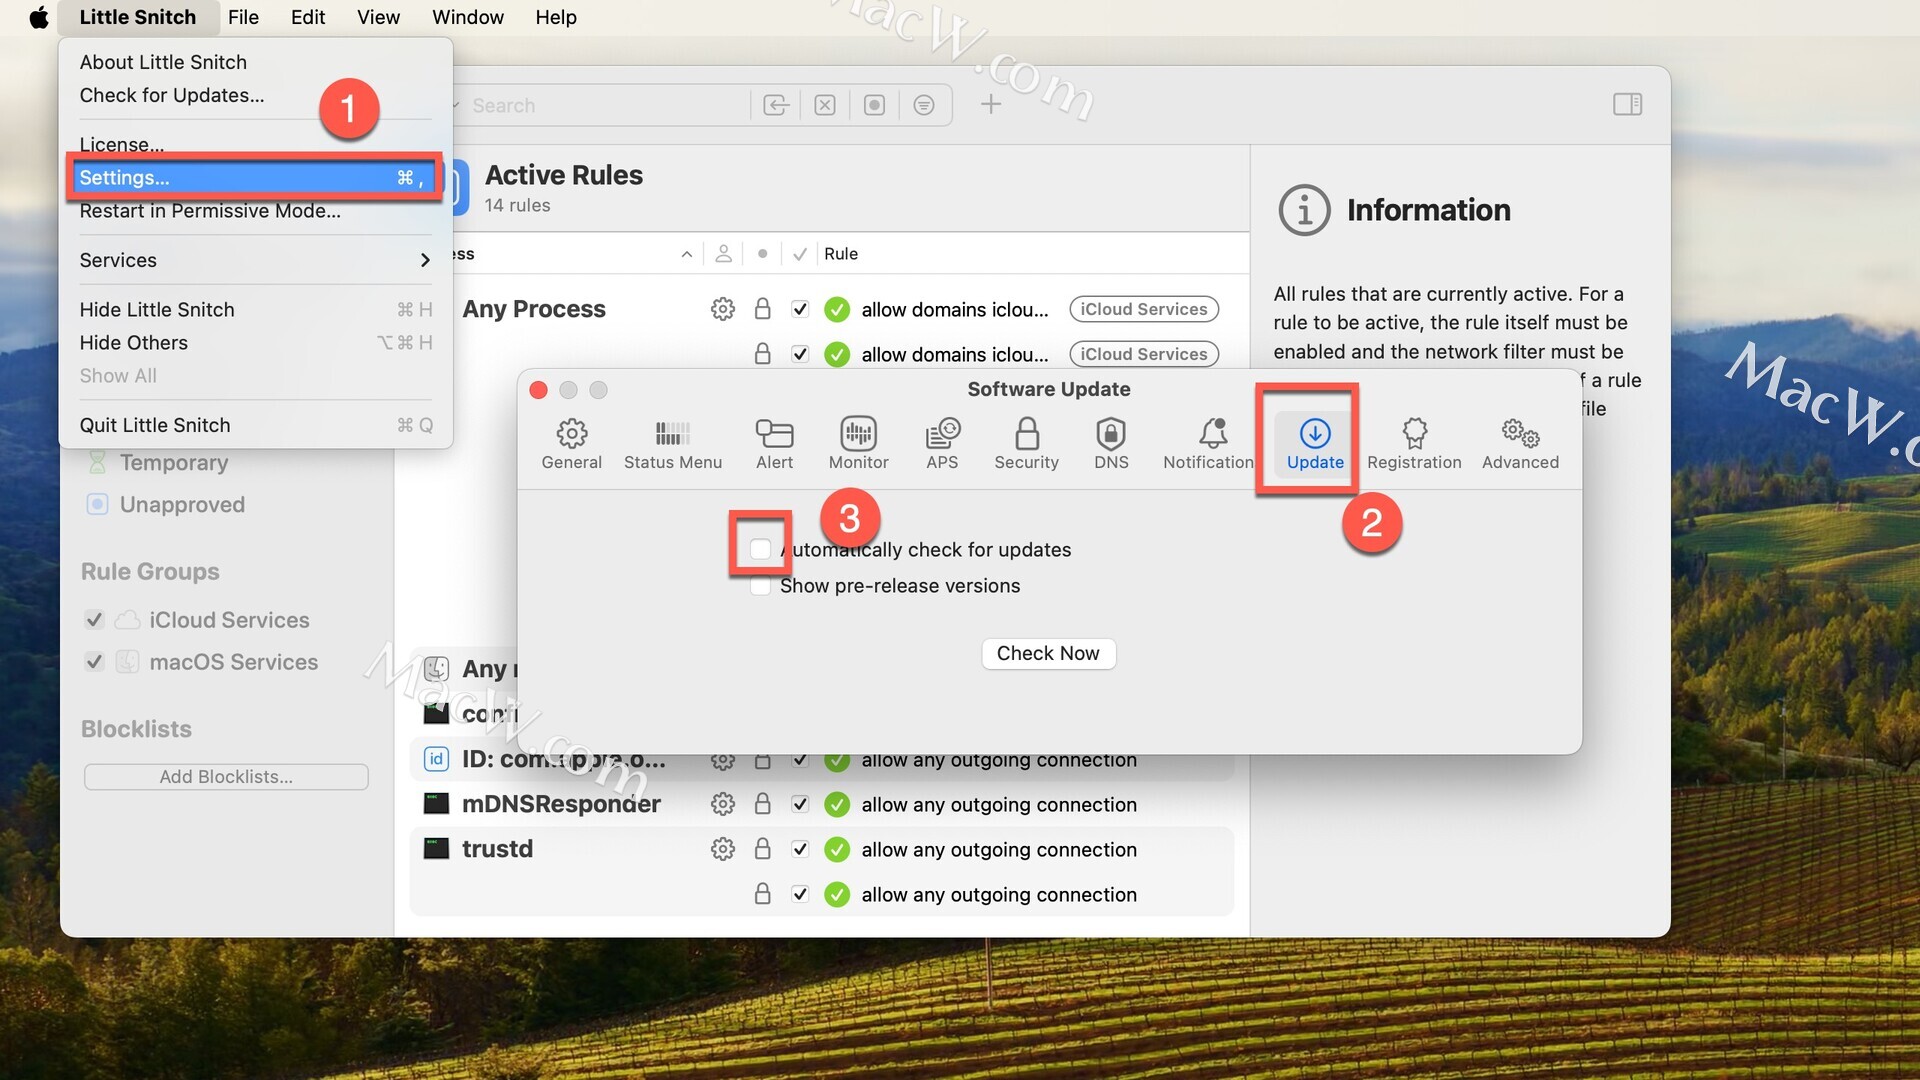Toggle Show pre-release versions checkbox
This screenshot has height=1080, width=1920.
760,586
